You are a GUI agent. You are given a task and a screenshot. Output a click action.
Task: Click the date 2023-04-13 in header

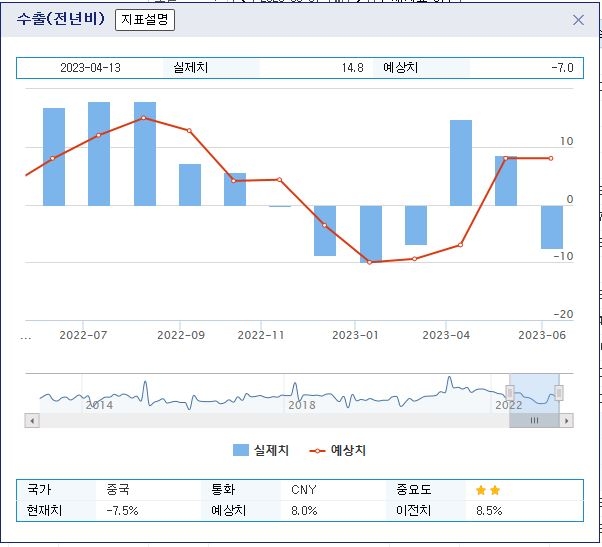pos(90,68)
